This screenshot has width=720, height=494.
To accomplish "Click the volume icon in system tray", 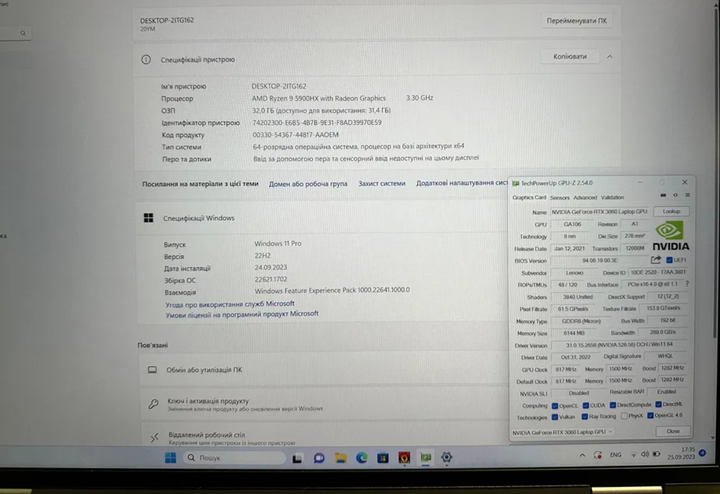I will [x=645, y=455].
